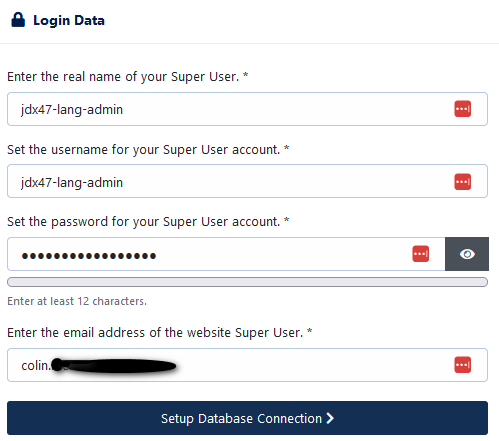The height and width of the screenshot is (441, 499).
Task: Open password manager icon in username field
Action: coord(462,182)
